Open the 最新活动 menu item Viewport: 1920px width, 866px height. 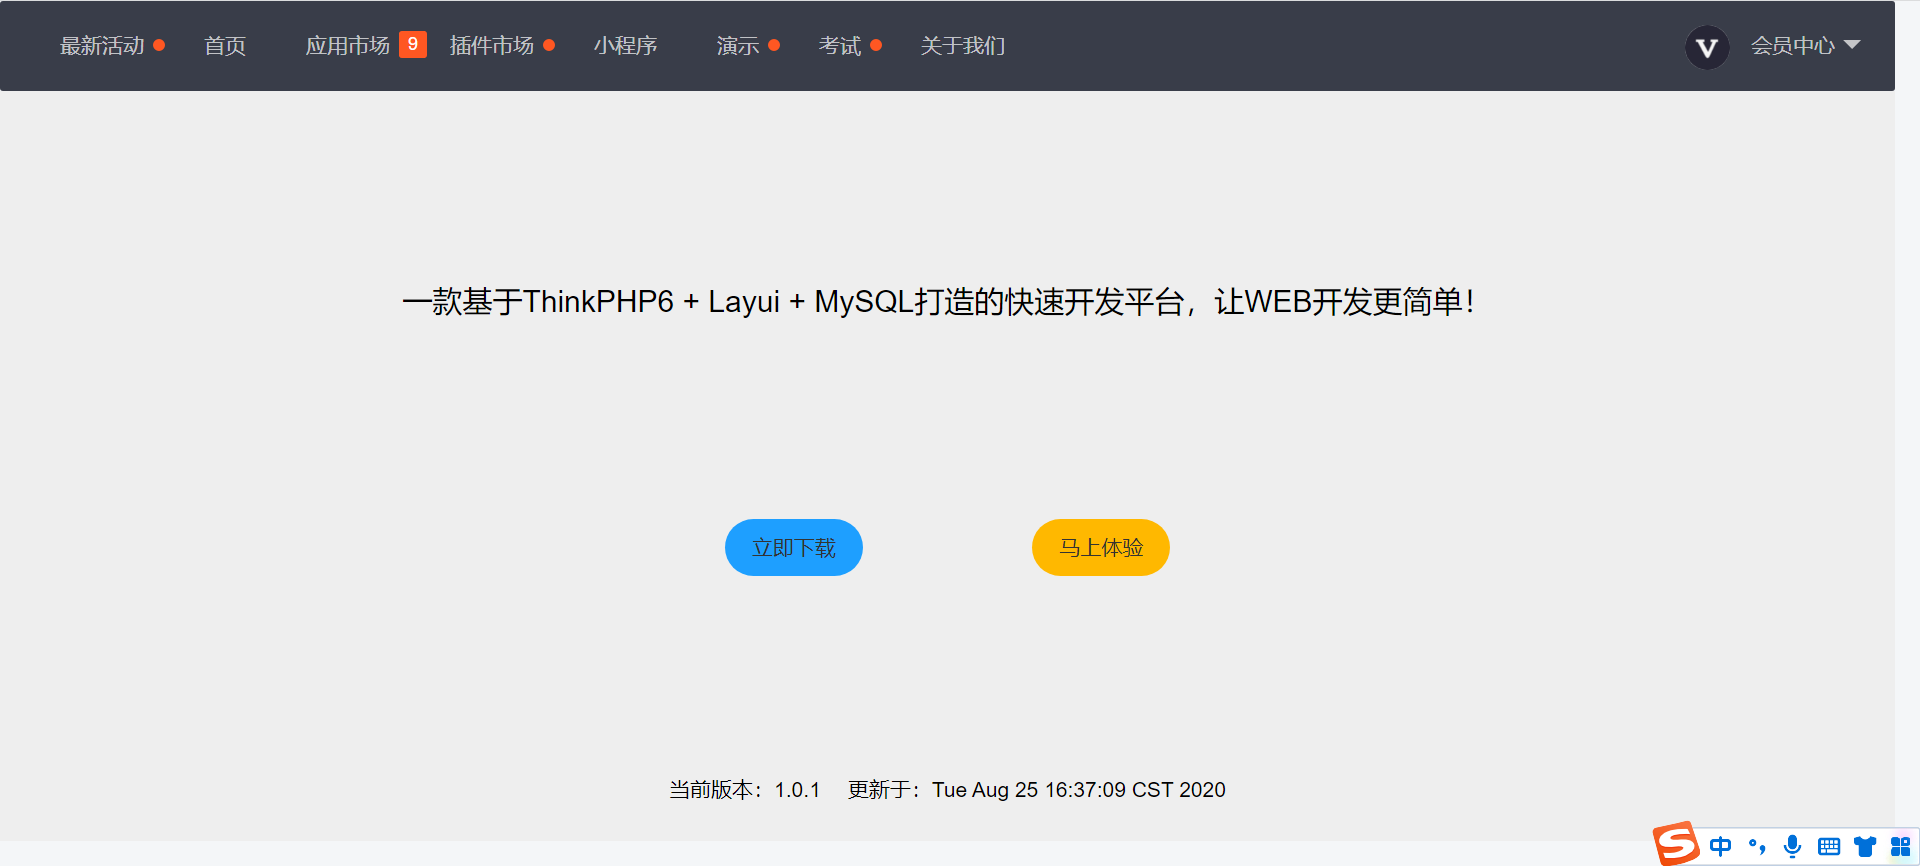[102, 46]
